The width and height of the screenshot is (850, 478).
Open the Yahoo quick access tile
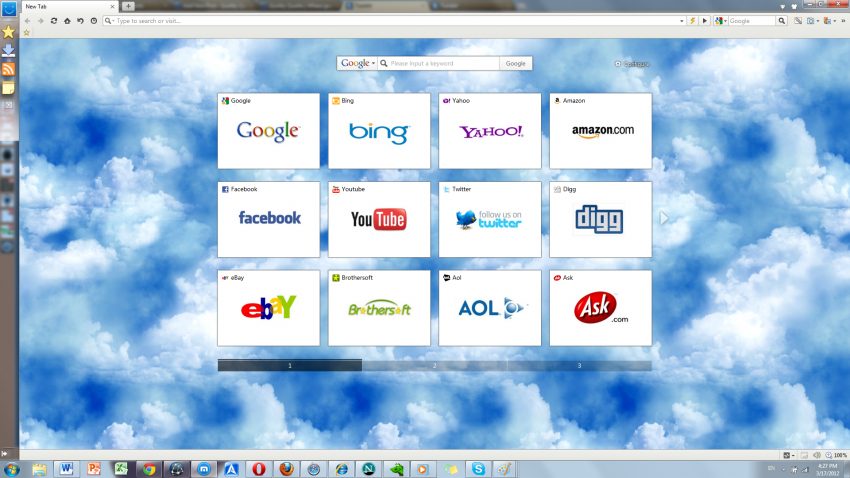[490, 131]
